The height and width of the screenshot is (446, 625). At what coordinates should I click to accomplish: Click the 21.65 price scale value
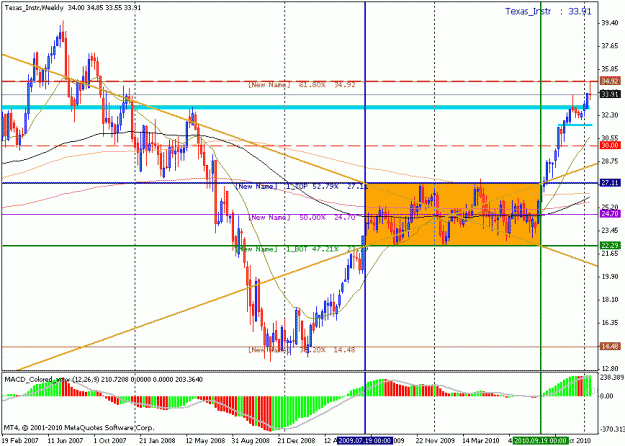click(611, 253)
